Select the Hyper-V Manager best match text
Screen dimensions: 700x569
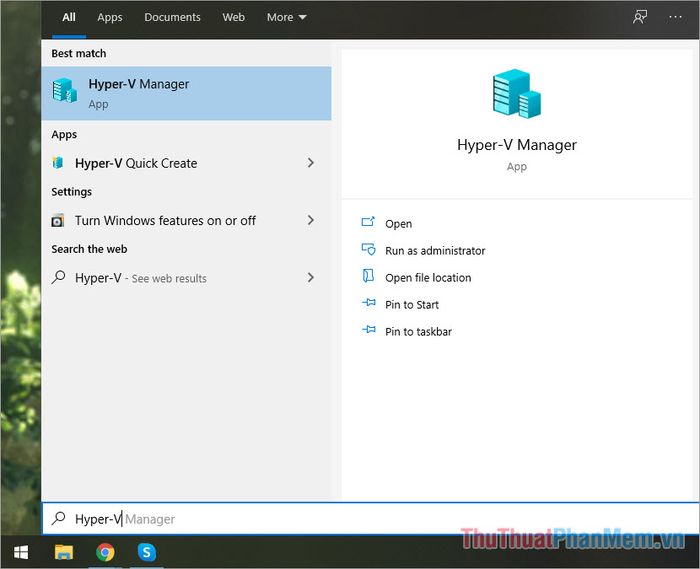pyautogui.click(x=138, y=84)
